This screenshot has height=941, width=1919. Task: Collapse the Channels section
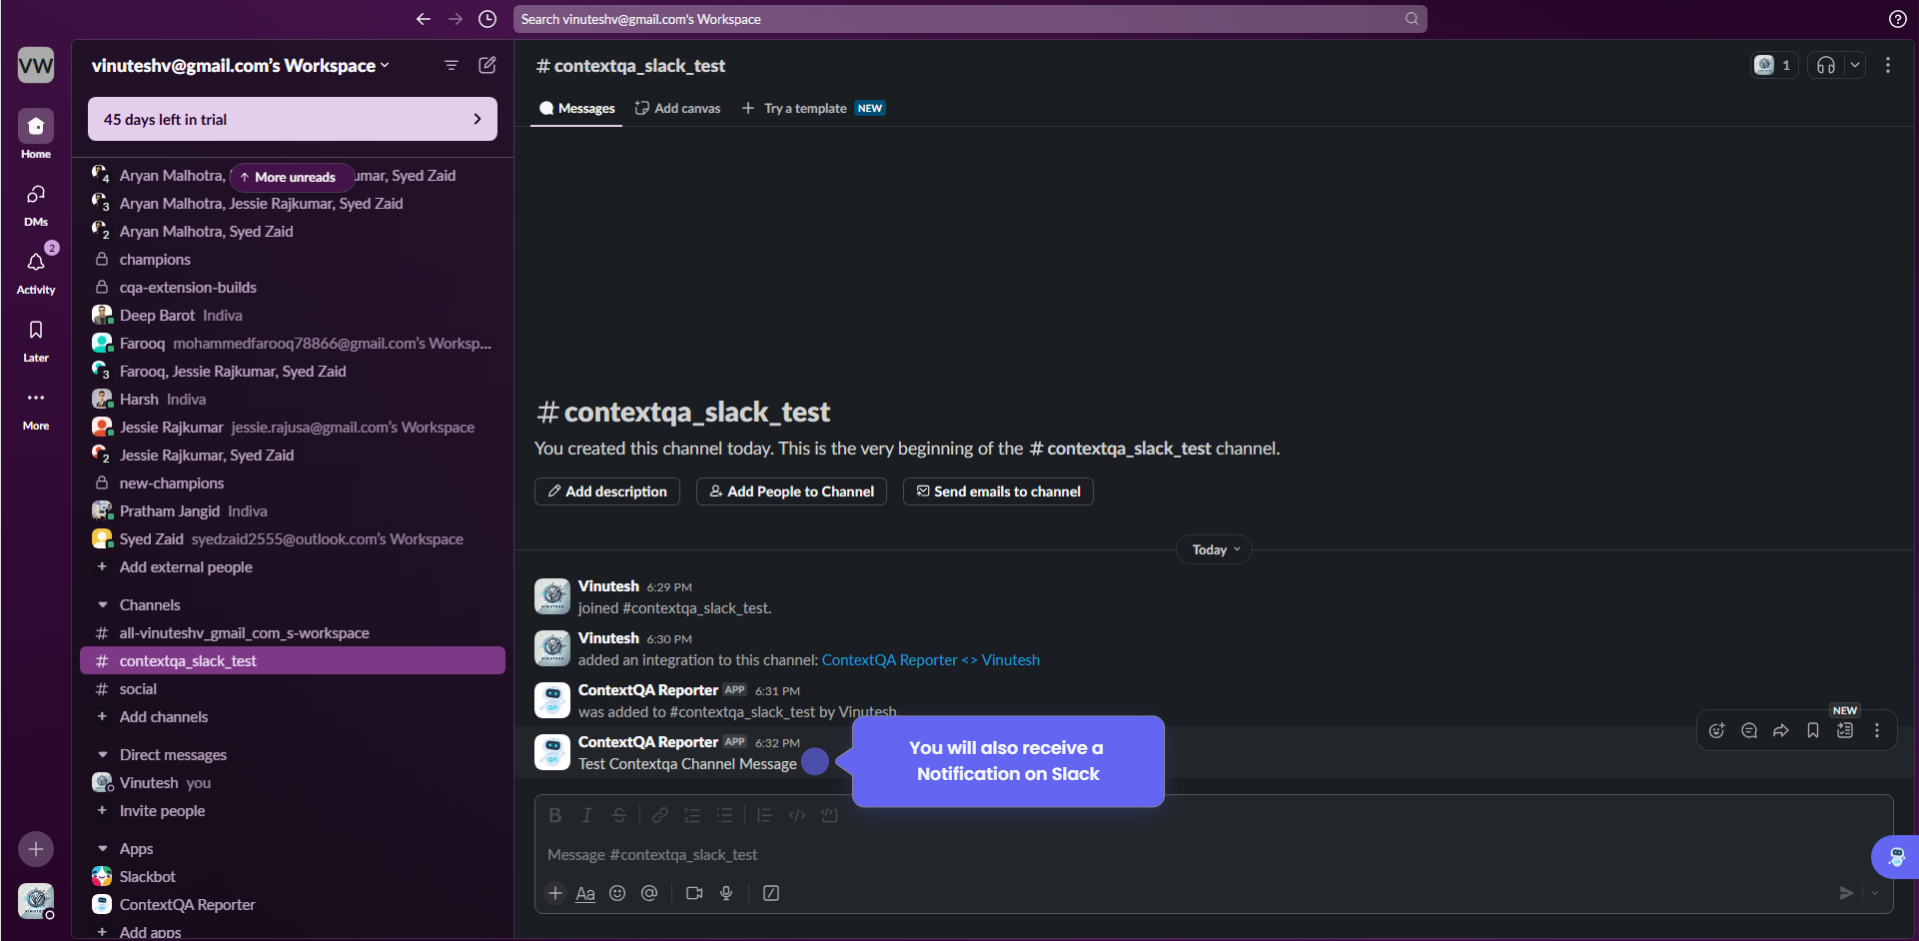[x=102, y=605]
